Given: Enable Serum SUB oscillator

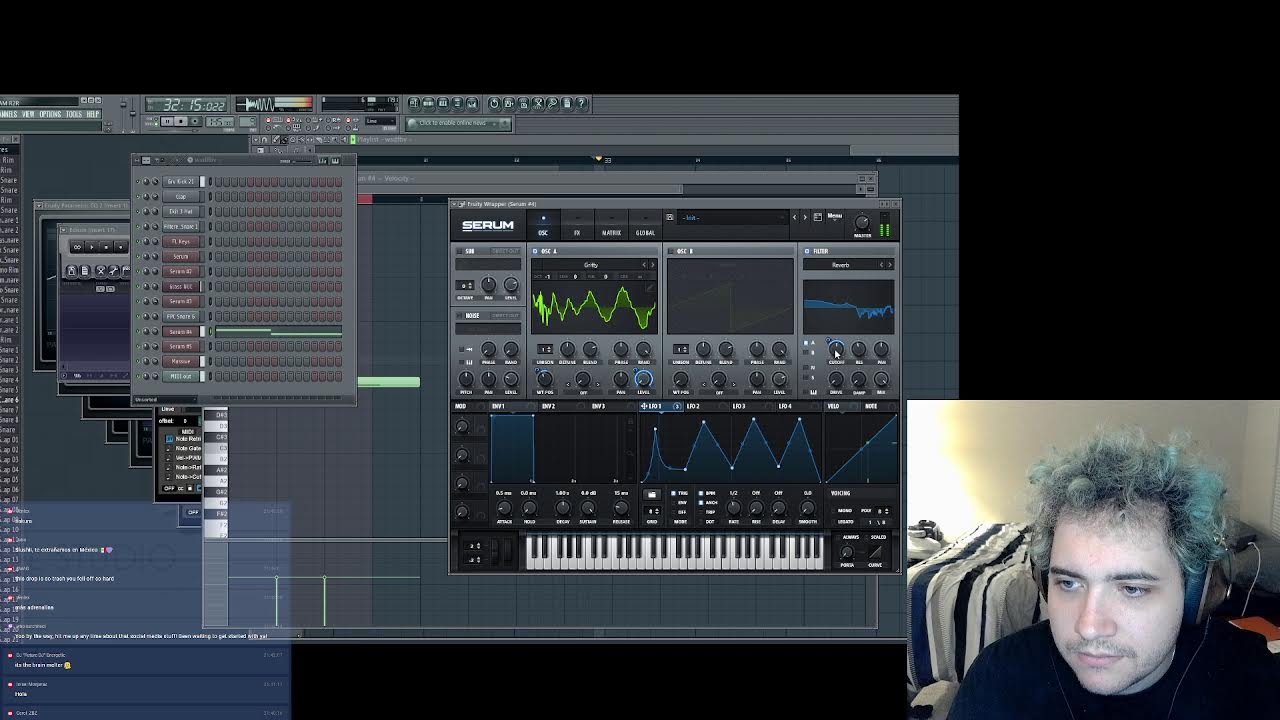Looking at the screenshot, I should point(459,251).
